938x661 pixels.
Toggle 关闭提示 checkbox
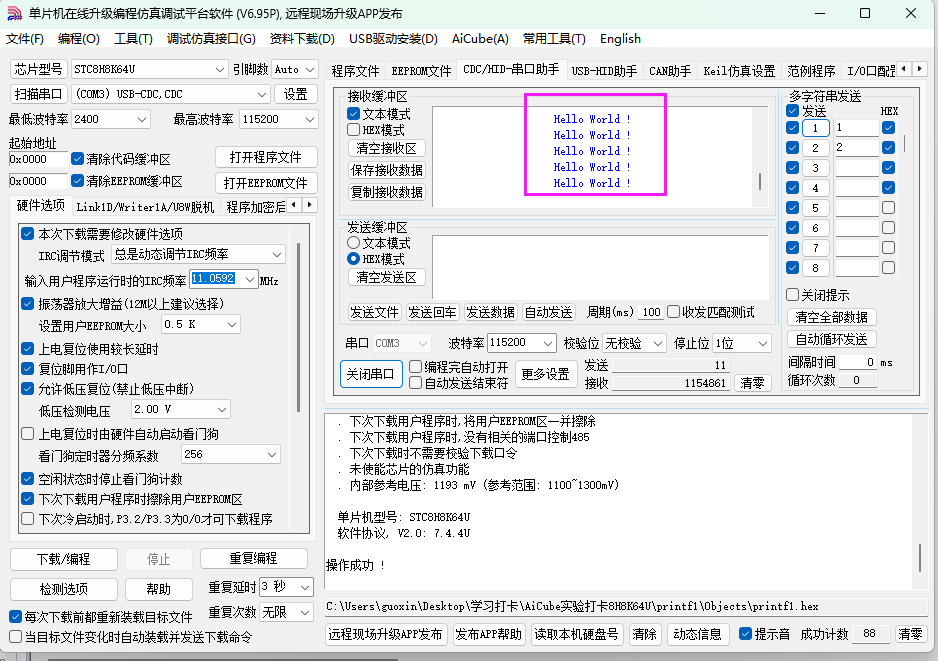click(x=793, y=294)
